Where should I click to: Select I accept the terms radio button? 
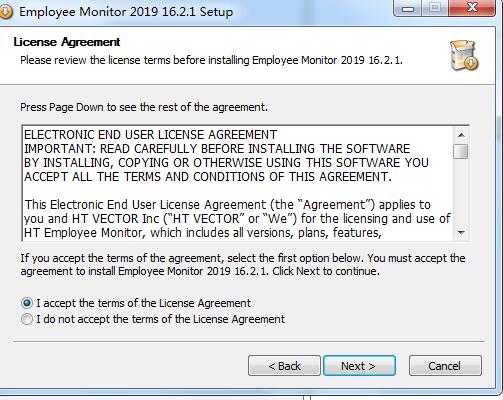pos(27,303)
